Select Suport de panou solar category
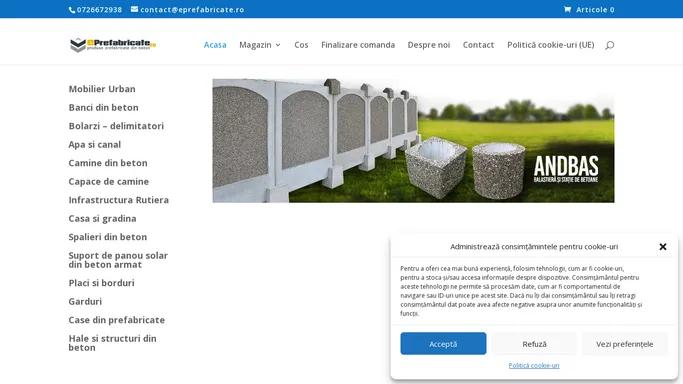The image size is (683, 384). [118, 260]
